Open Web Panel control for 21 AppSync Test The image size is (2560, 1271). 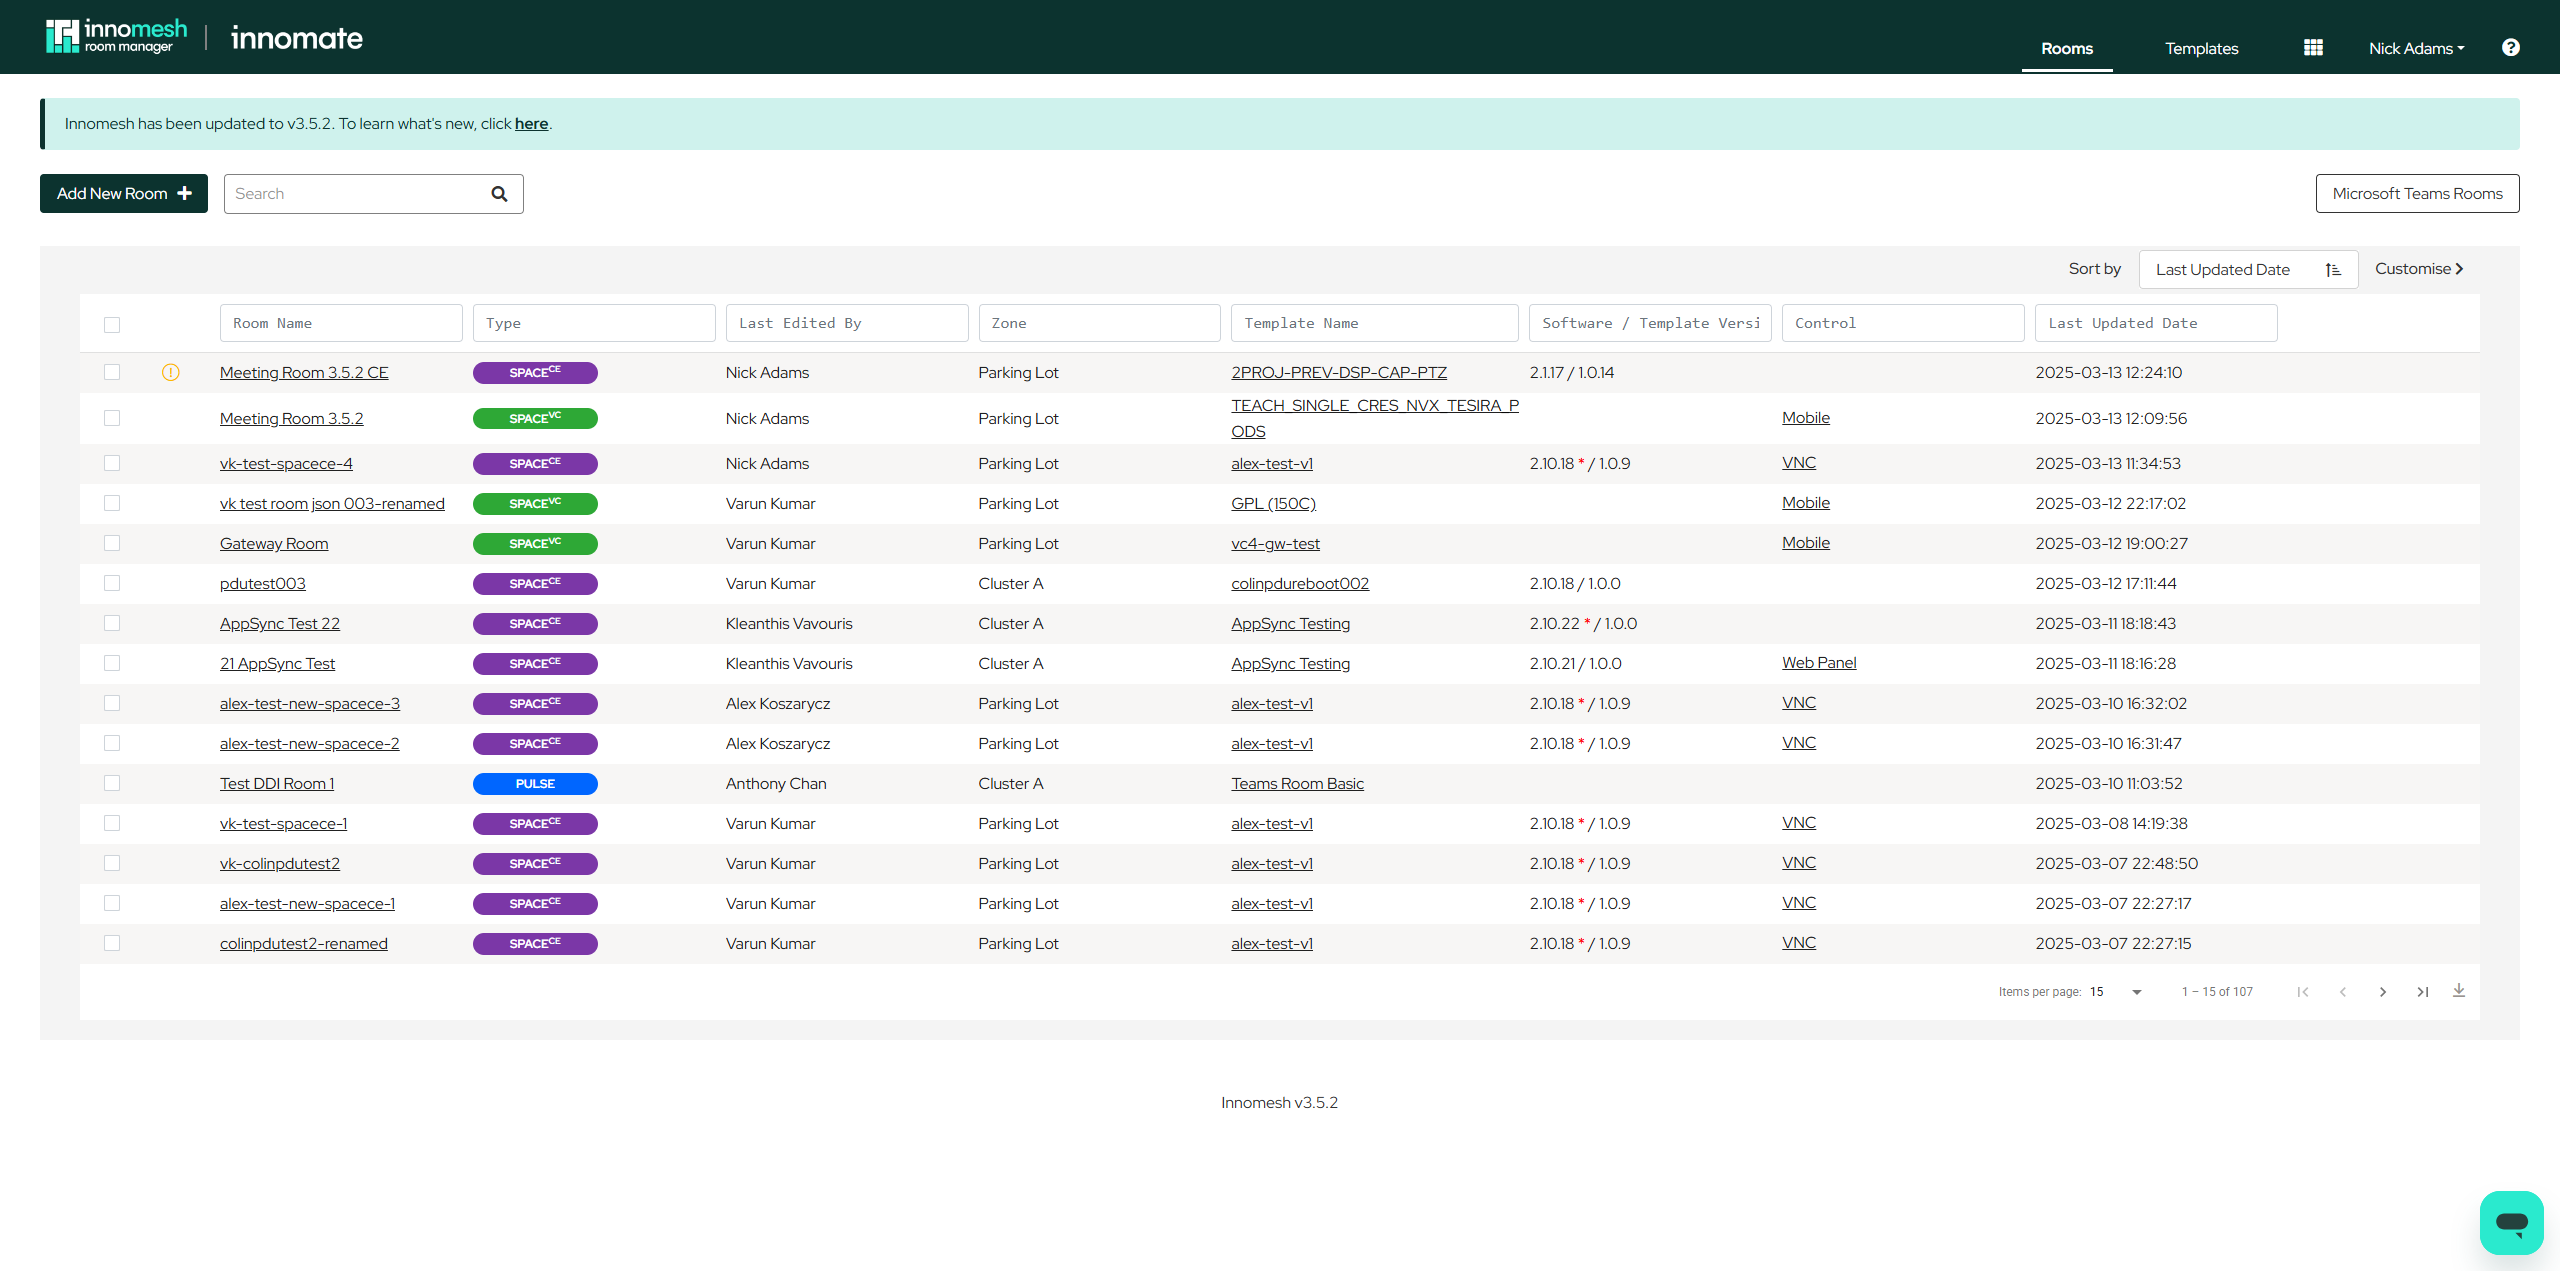coord(1818,663)
